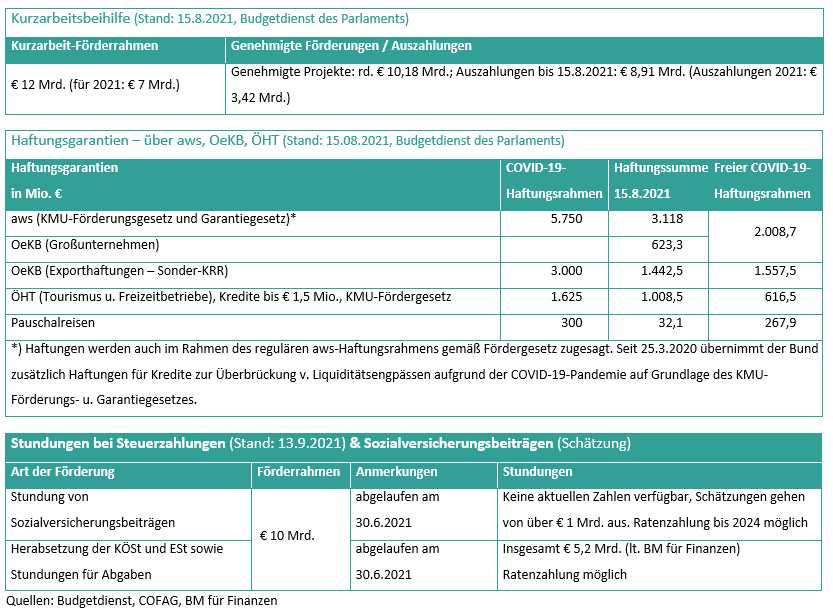Click the value "2.008,7"
833x612 pixels.
coord(775,232)
